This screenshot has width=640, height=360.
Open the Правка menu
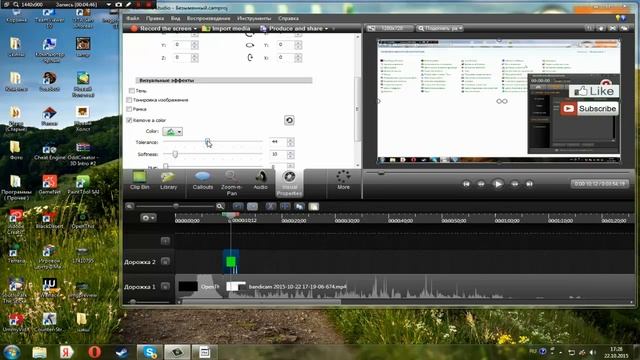pos(155,18)
